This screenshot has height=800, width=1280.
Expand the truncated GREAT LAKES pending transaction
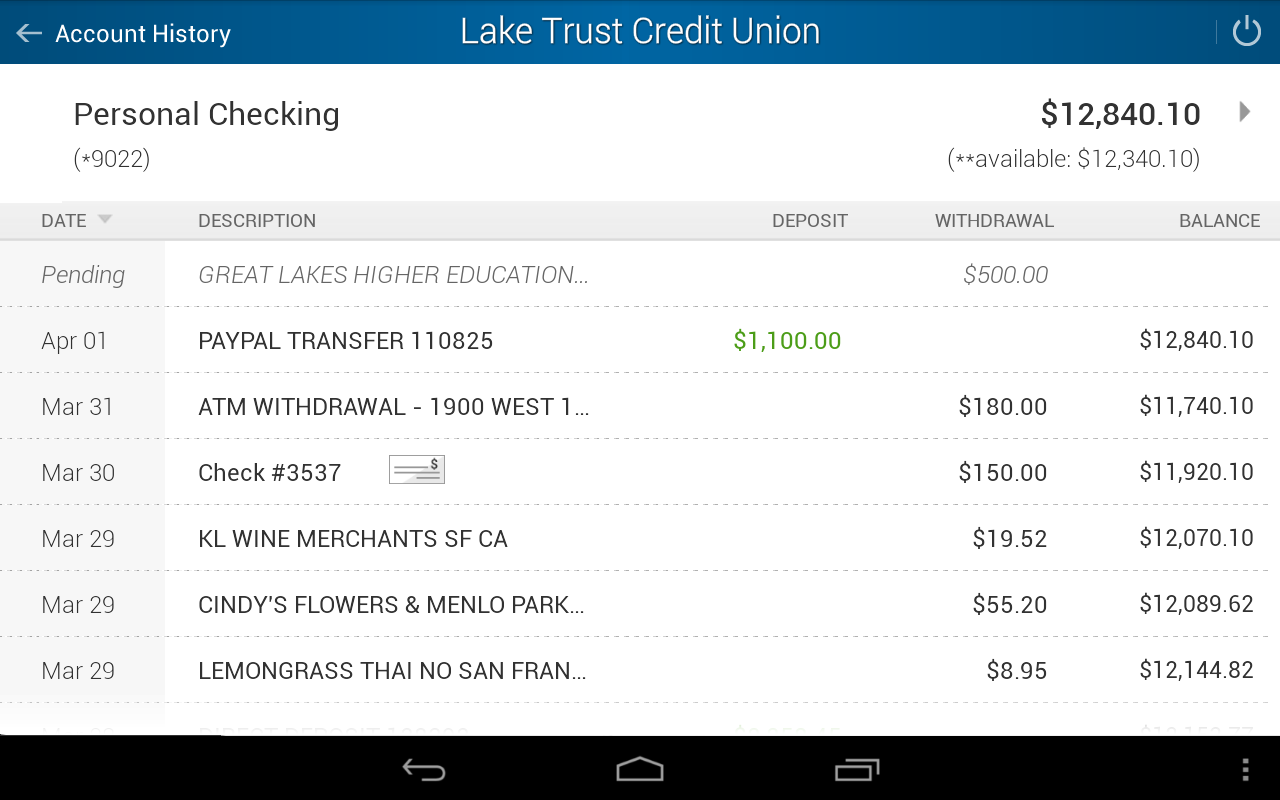[393, 274]
